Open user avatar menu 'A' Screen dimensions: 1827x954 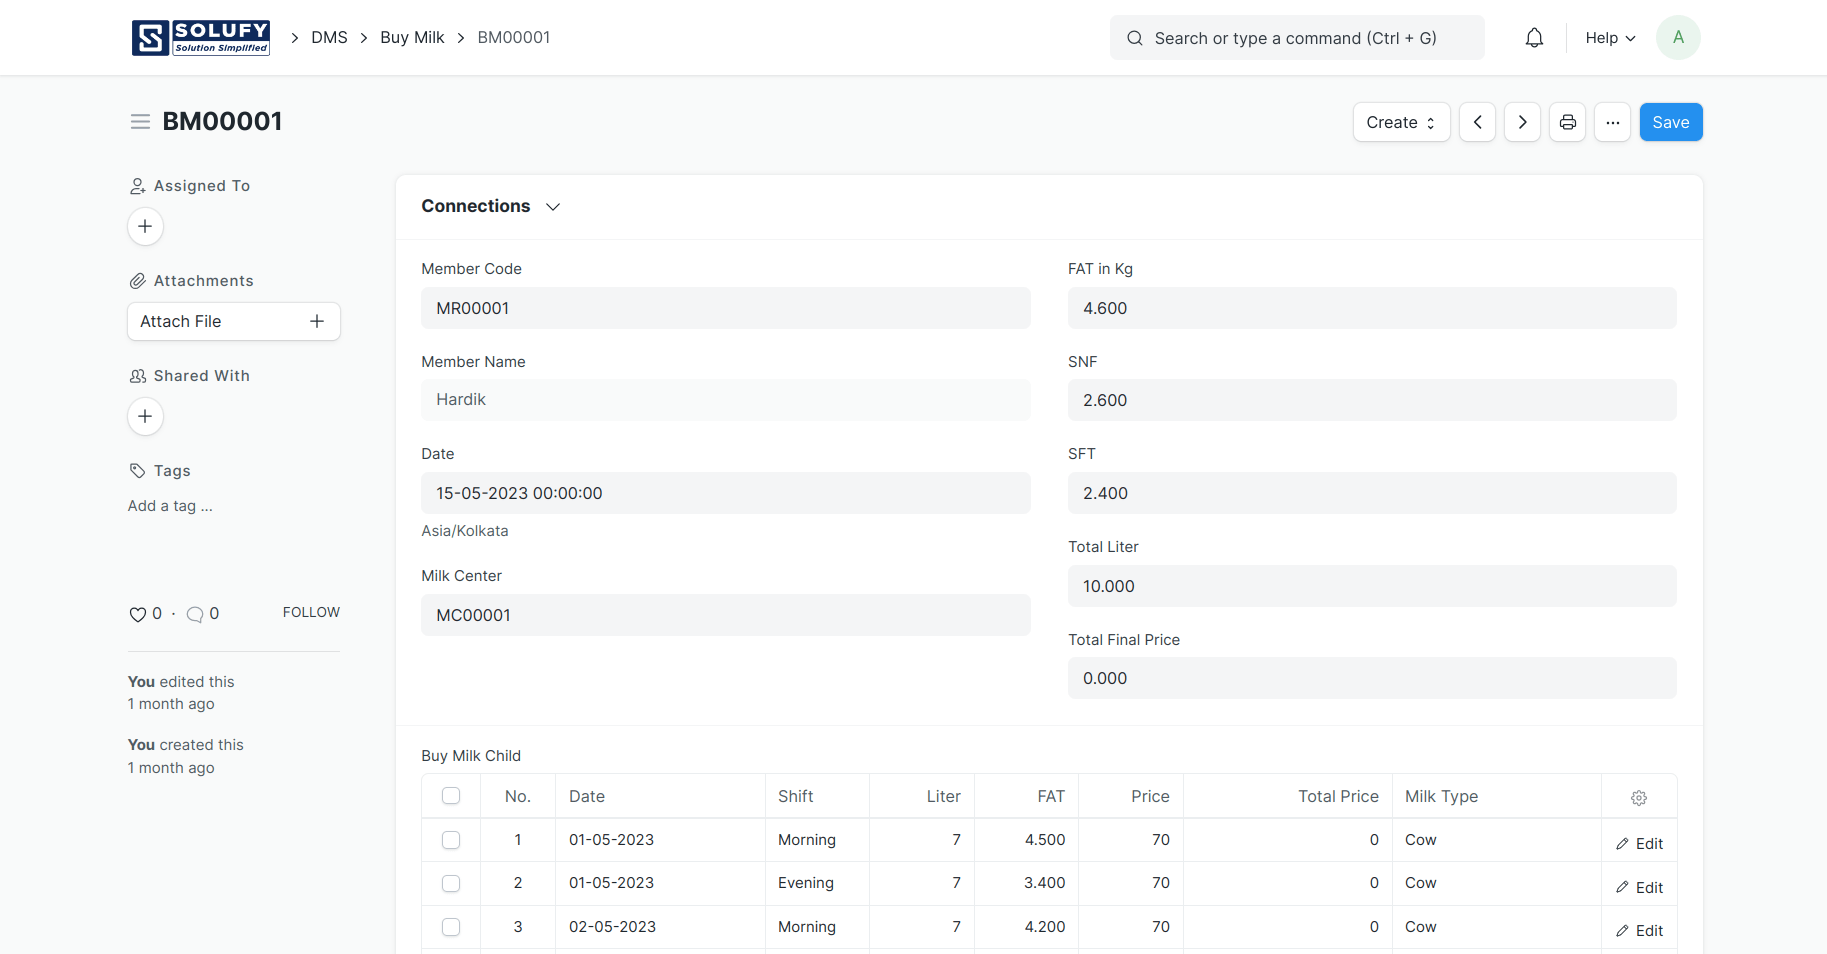1678,38
